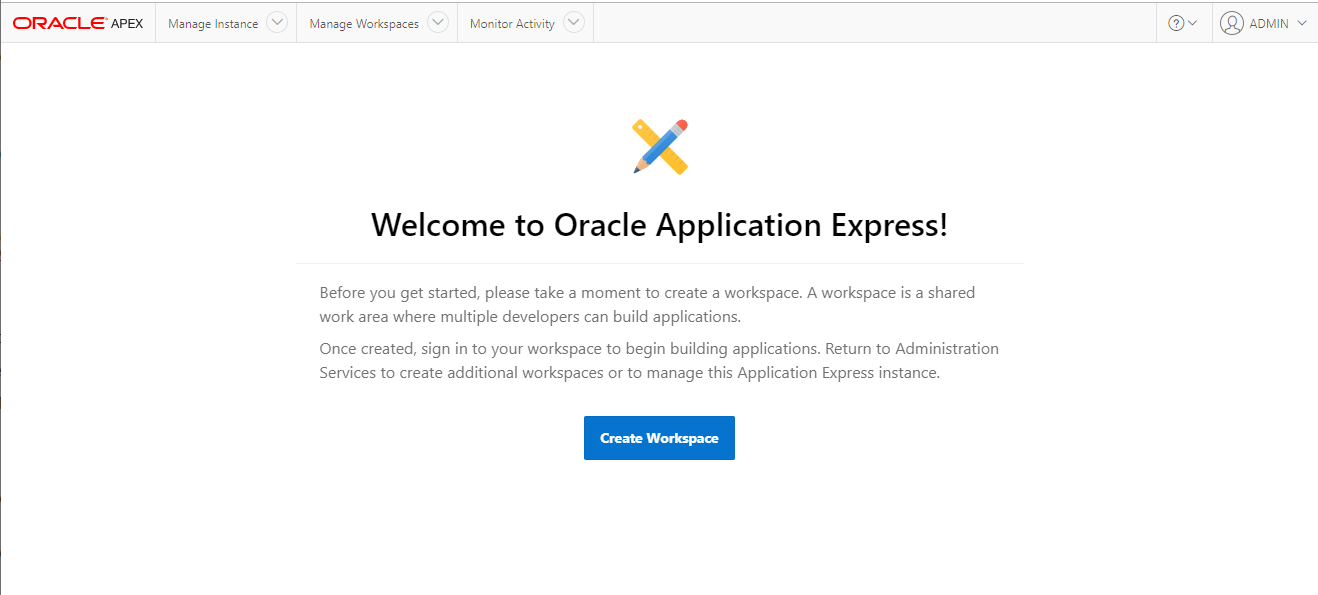Image resolution: width=1318 pixels, height=595 pixels.
Task: Expand the Monitor Activity dropdown arrow
Action: pos(573,23)
